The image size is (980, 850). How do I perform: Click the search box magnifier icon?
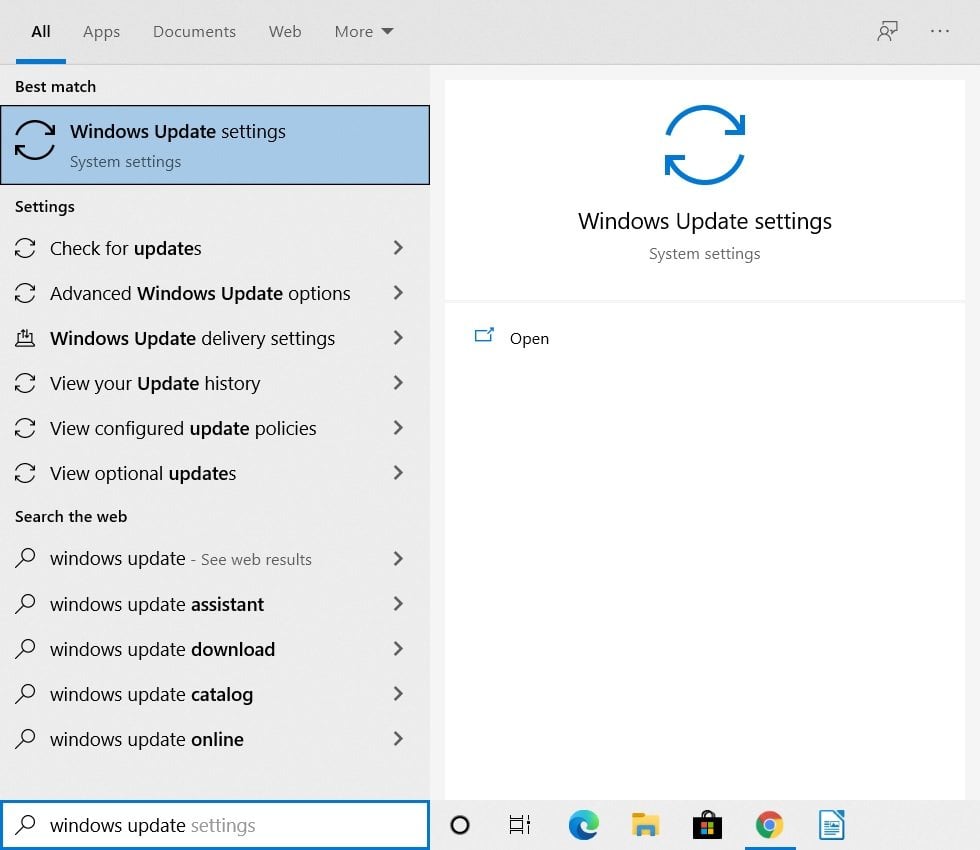(x=25, y=825)
